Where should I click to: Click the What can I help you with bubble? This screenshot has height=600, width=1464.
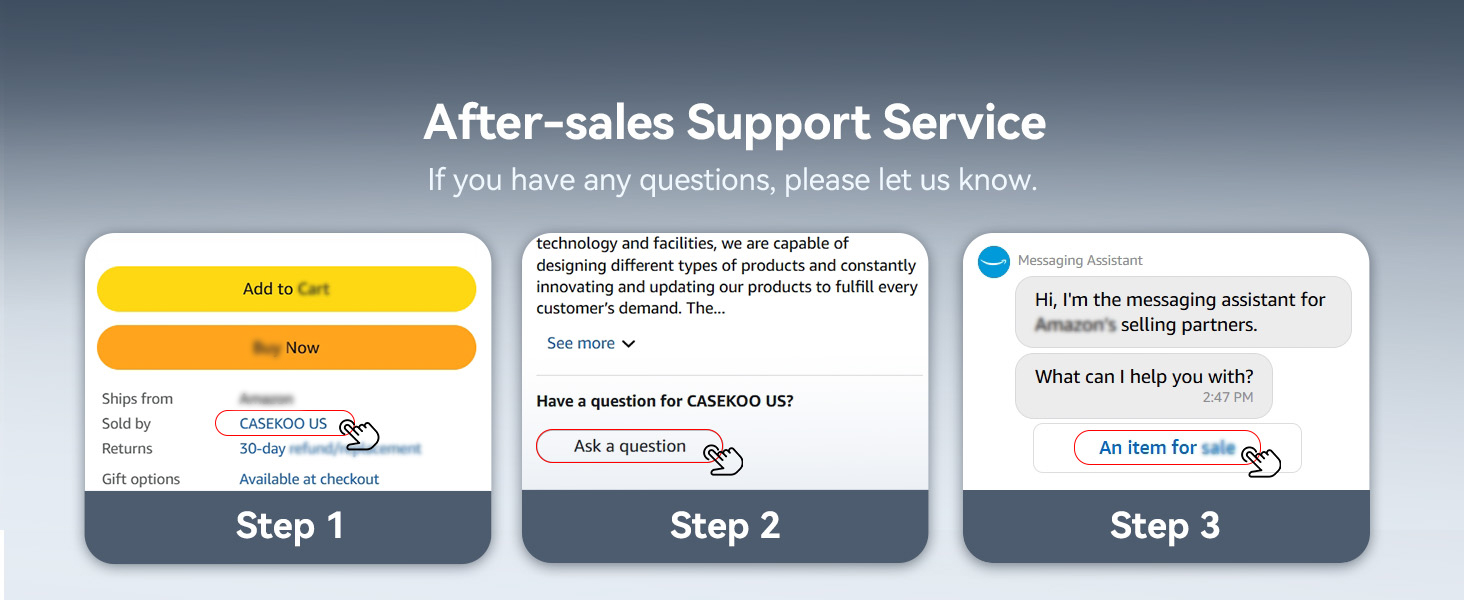click(1143, 385)
